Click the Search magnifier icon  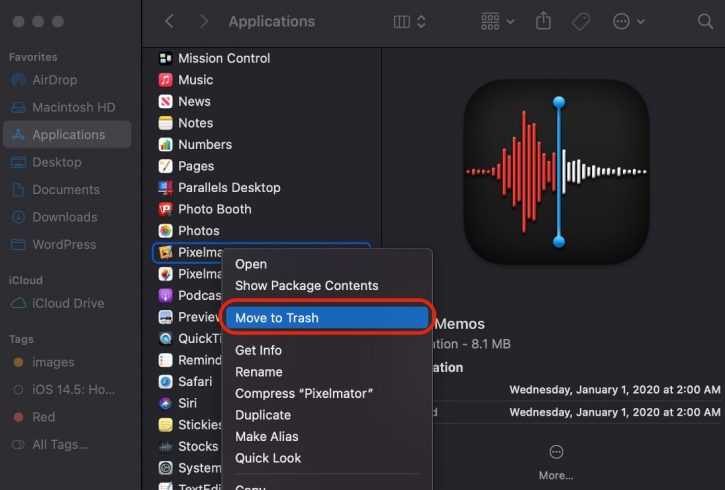tap(705, 21)
